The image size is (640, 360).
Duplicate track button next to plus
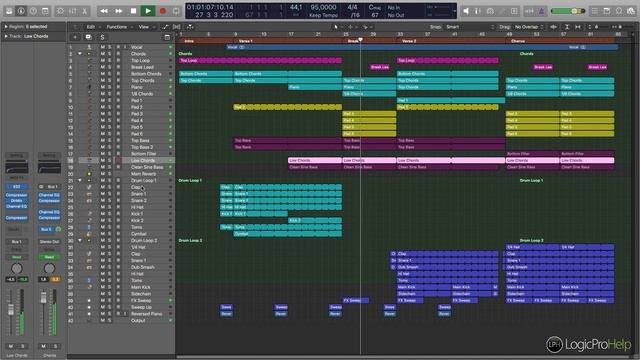tap(89, 37)
